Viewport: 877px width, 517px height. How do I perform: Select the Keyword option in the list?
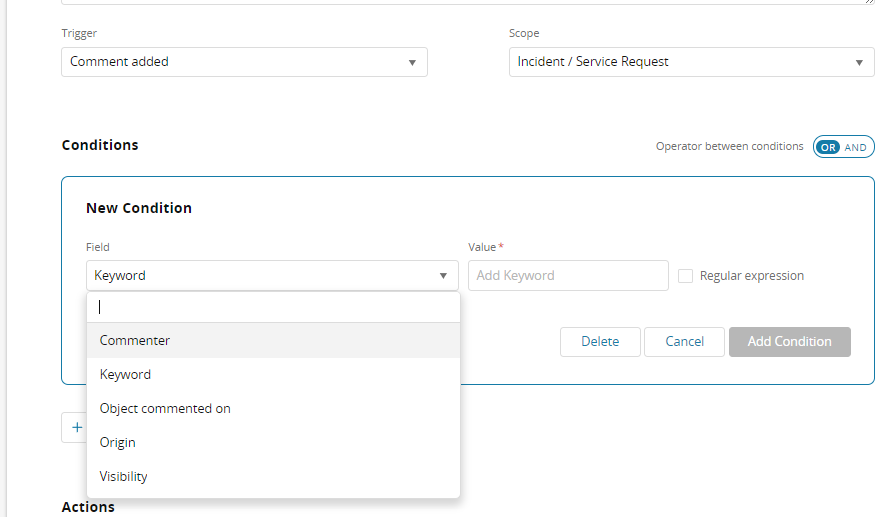pos(126,375)
